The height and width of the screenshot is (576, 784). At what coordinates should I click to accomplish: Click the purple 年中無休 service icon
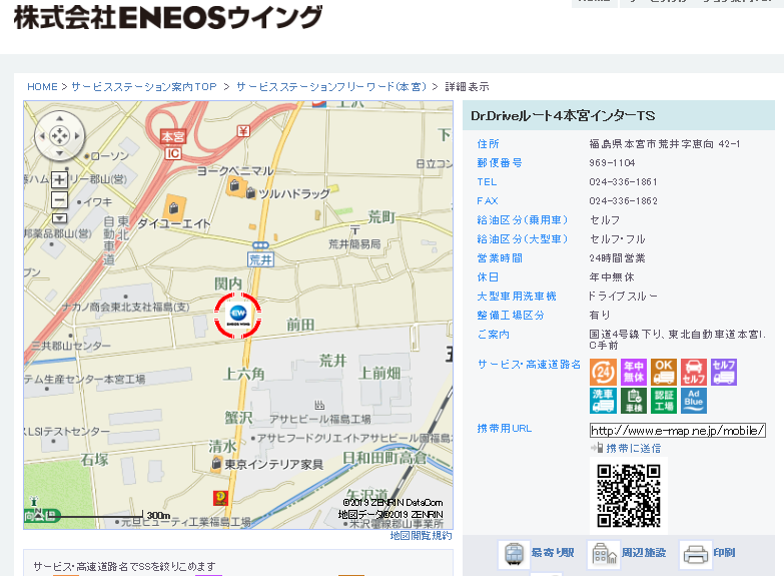click(x=634, y=372)
